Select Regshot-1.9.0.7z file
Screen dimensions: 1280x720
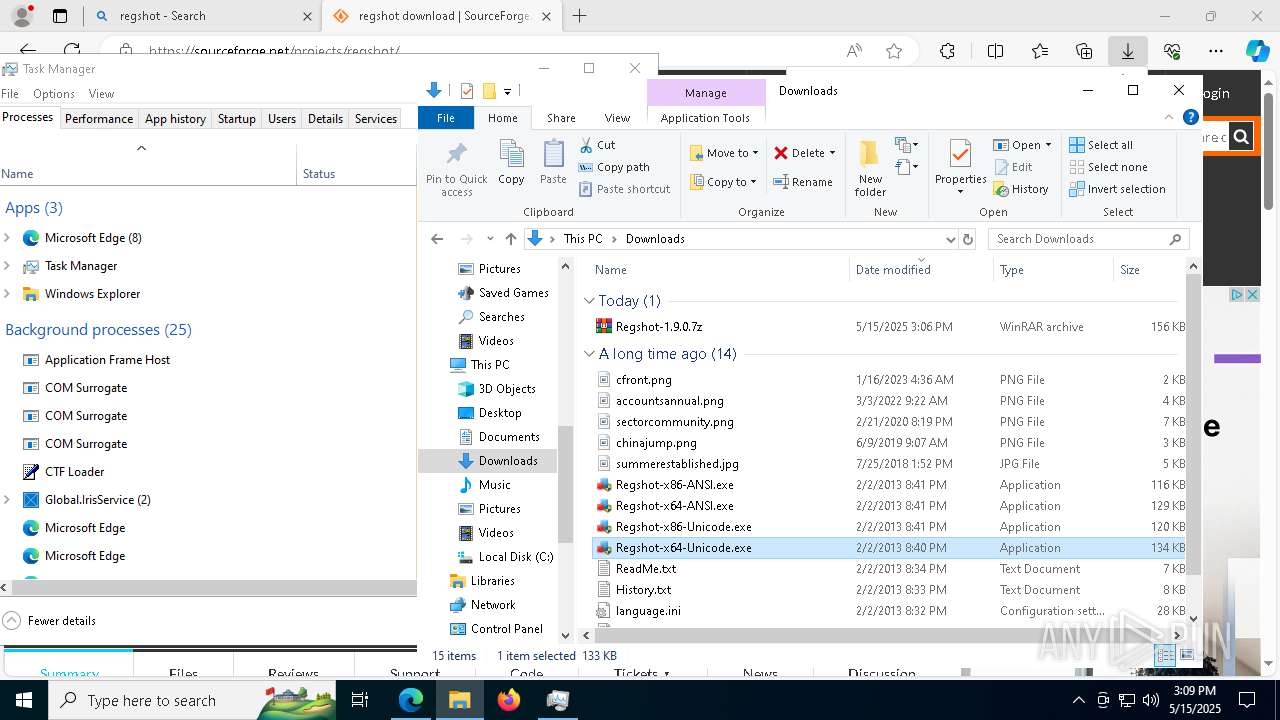coord(659,327)
